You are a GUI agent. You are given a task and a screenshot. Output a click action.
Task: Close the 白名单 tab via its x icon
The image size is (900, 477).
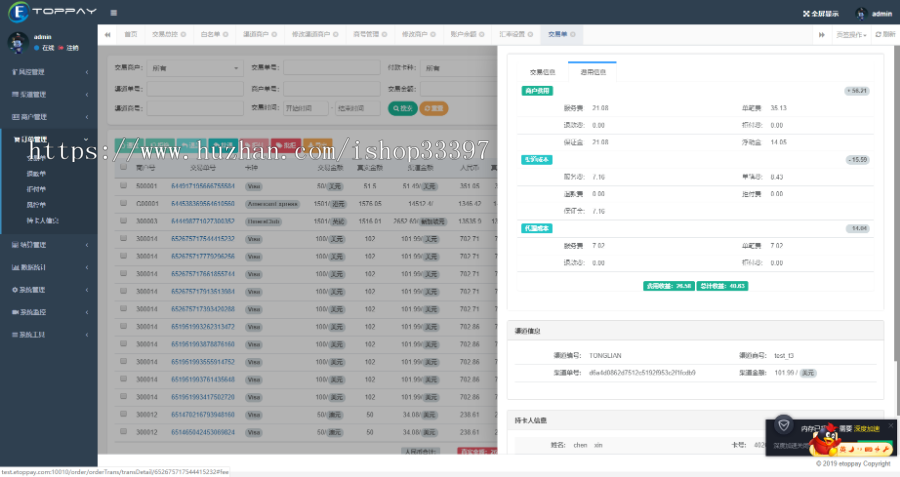point(226,34)
